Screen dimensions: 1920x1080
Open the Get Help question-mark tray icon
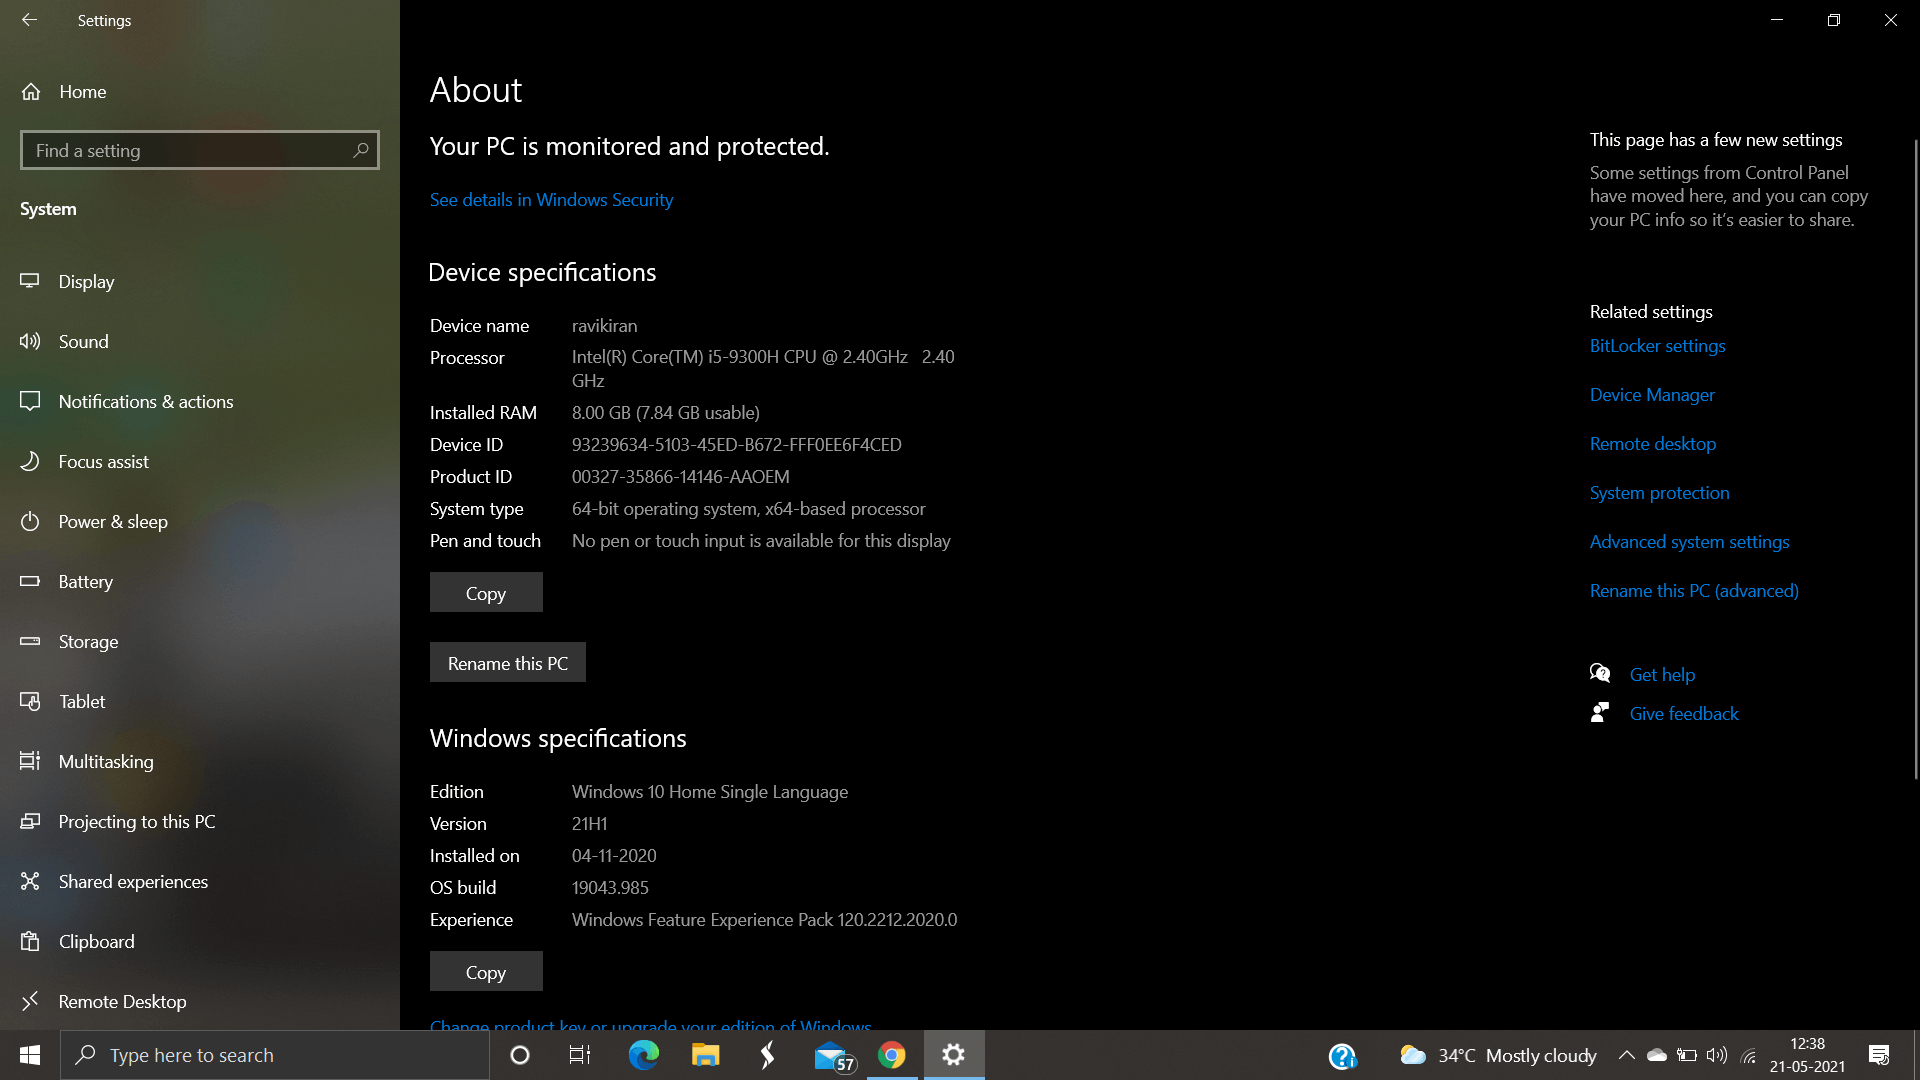[x=1342, y=1056]
